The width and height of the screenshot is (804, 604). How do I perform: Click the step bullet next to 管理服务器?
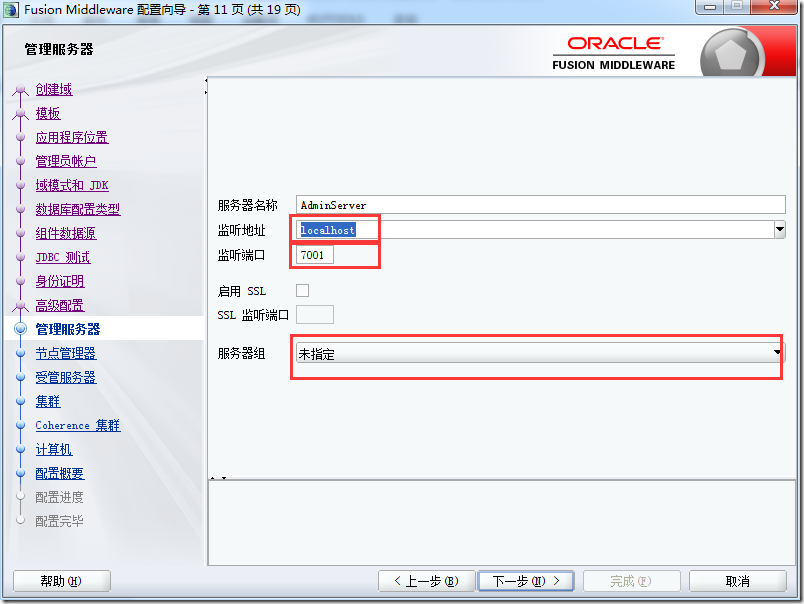click(x=21, y=329)
